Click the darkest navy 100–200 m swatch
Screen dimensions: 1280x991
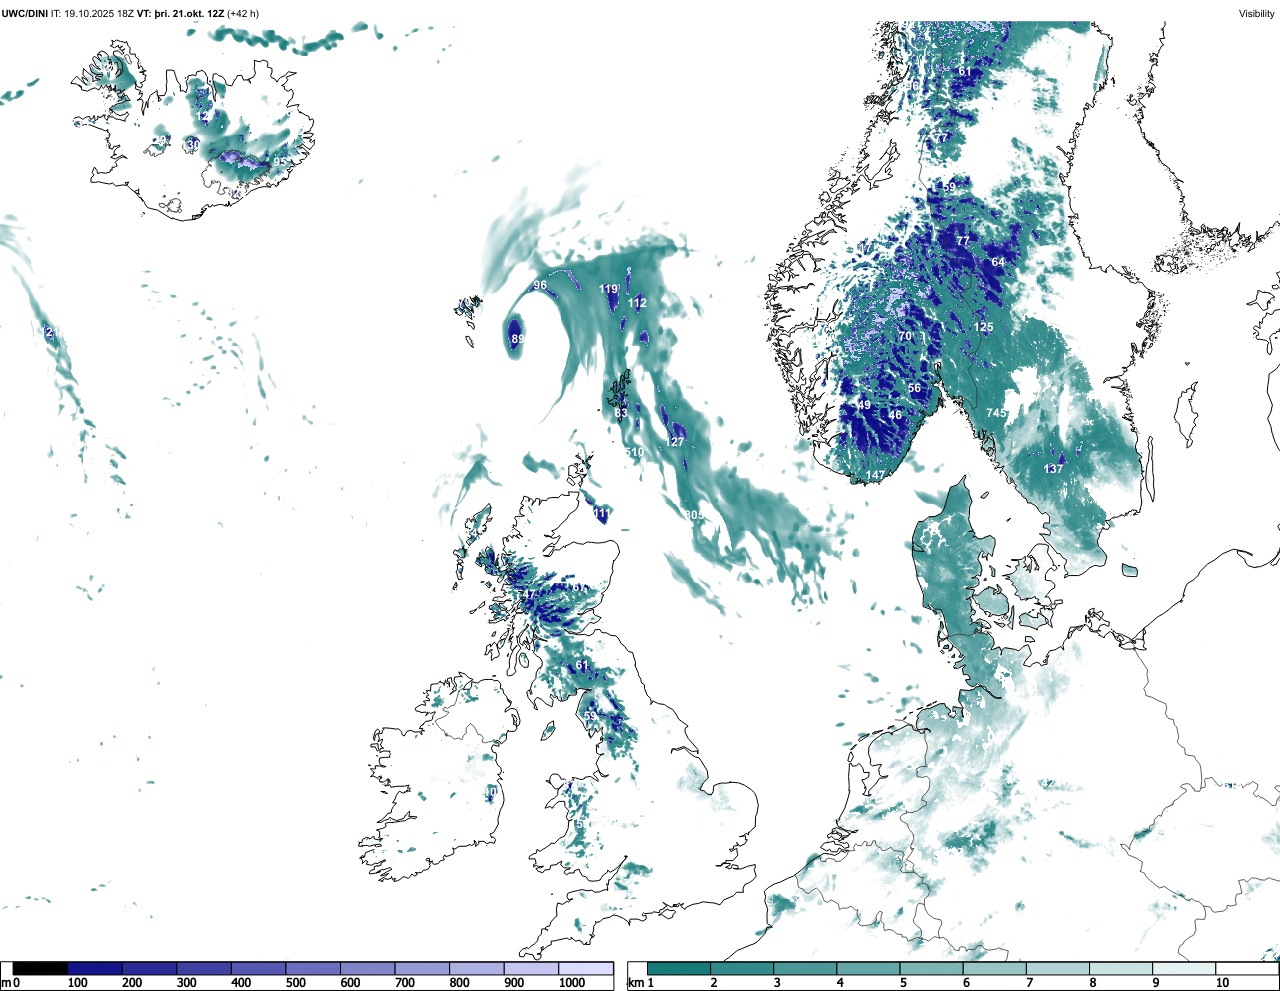(95, 968)
